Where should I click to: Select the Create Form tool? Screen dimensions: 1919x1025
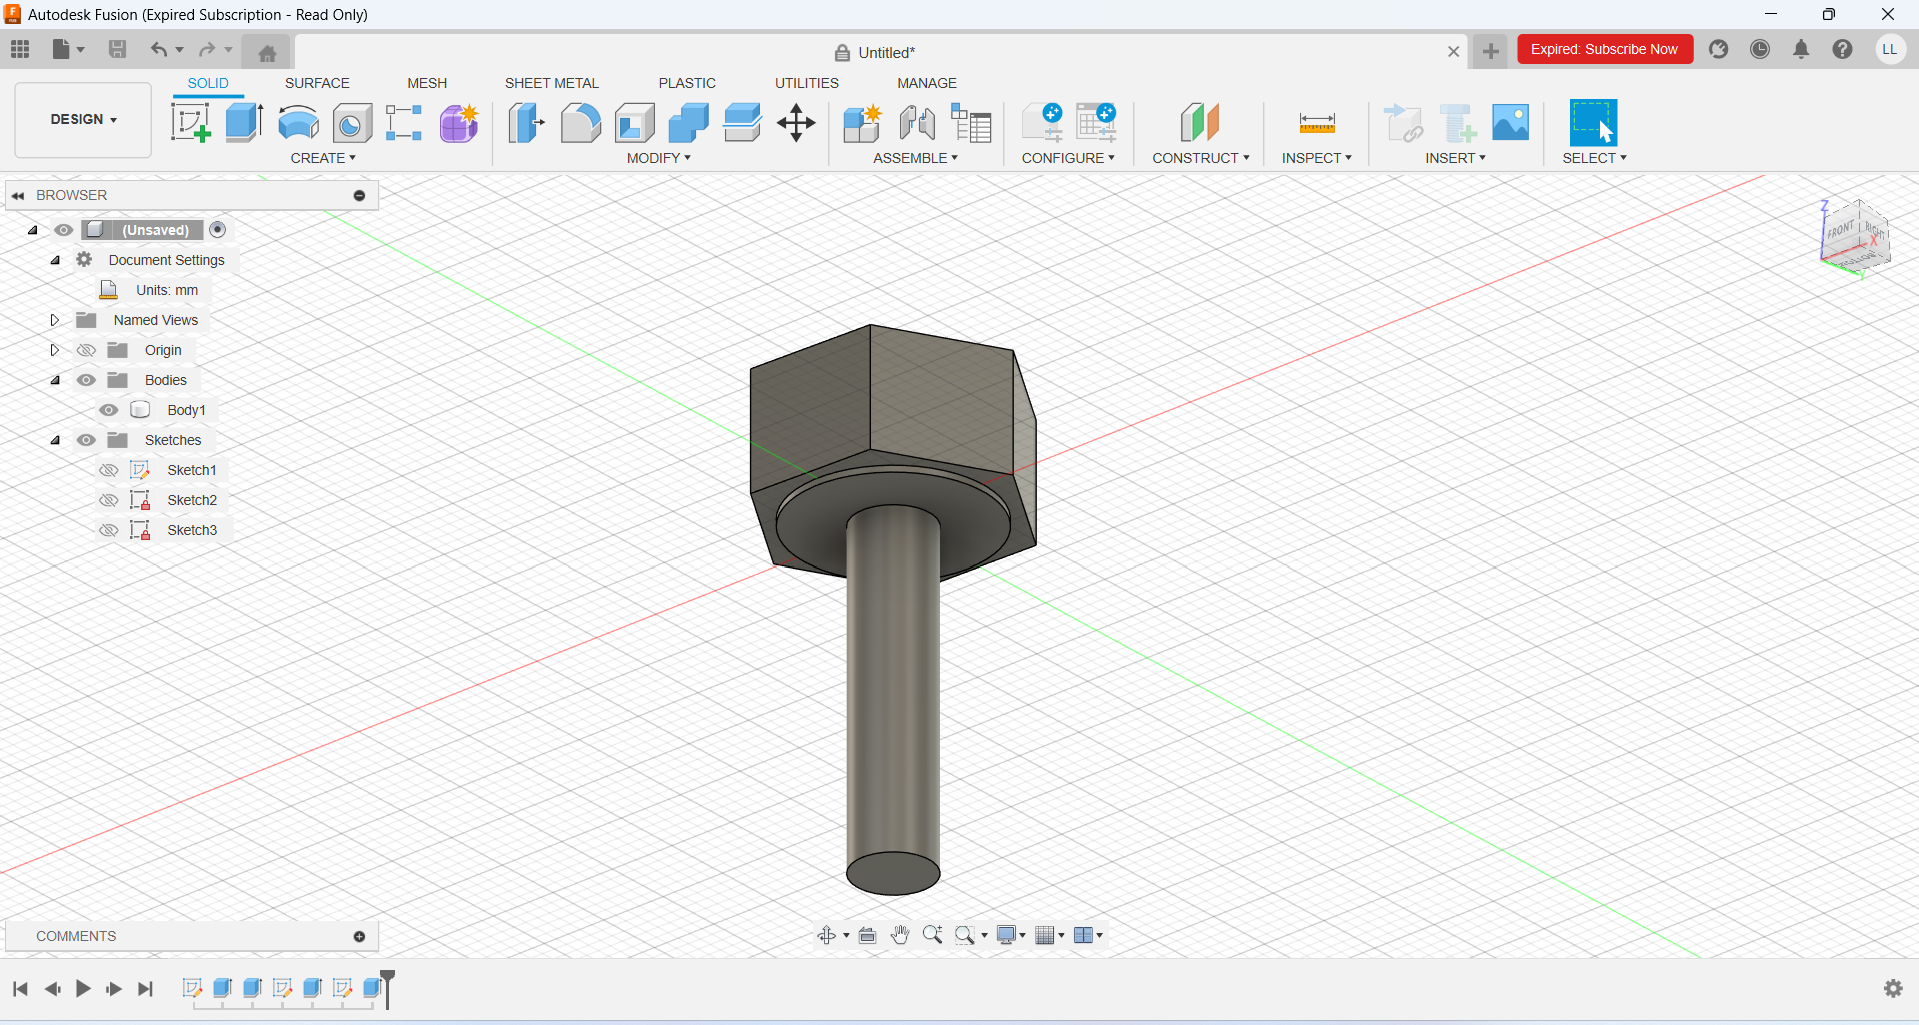pyautogui.click(x=459, y=123)
